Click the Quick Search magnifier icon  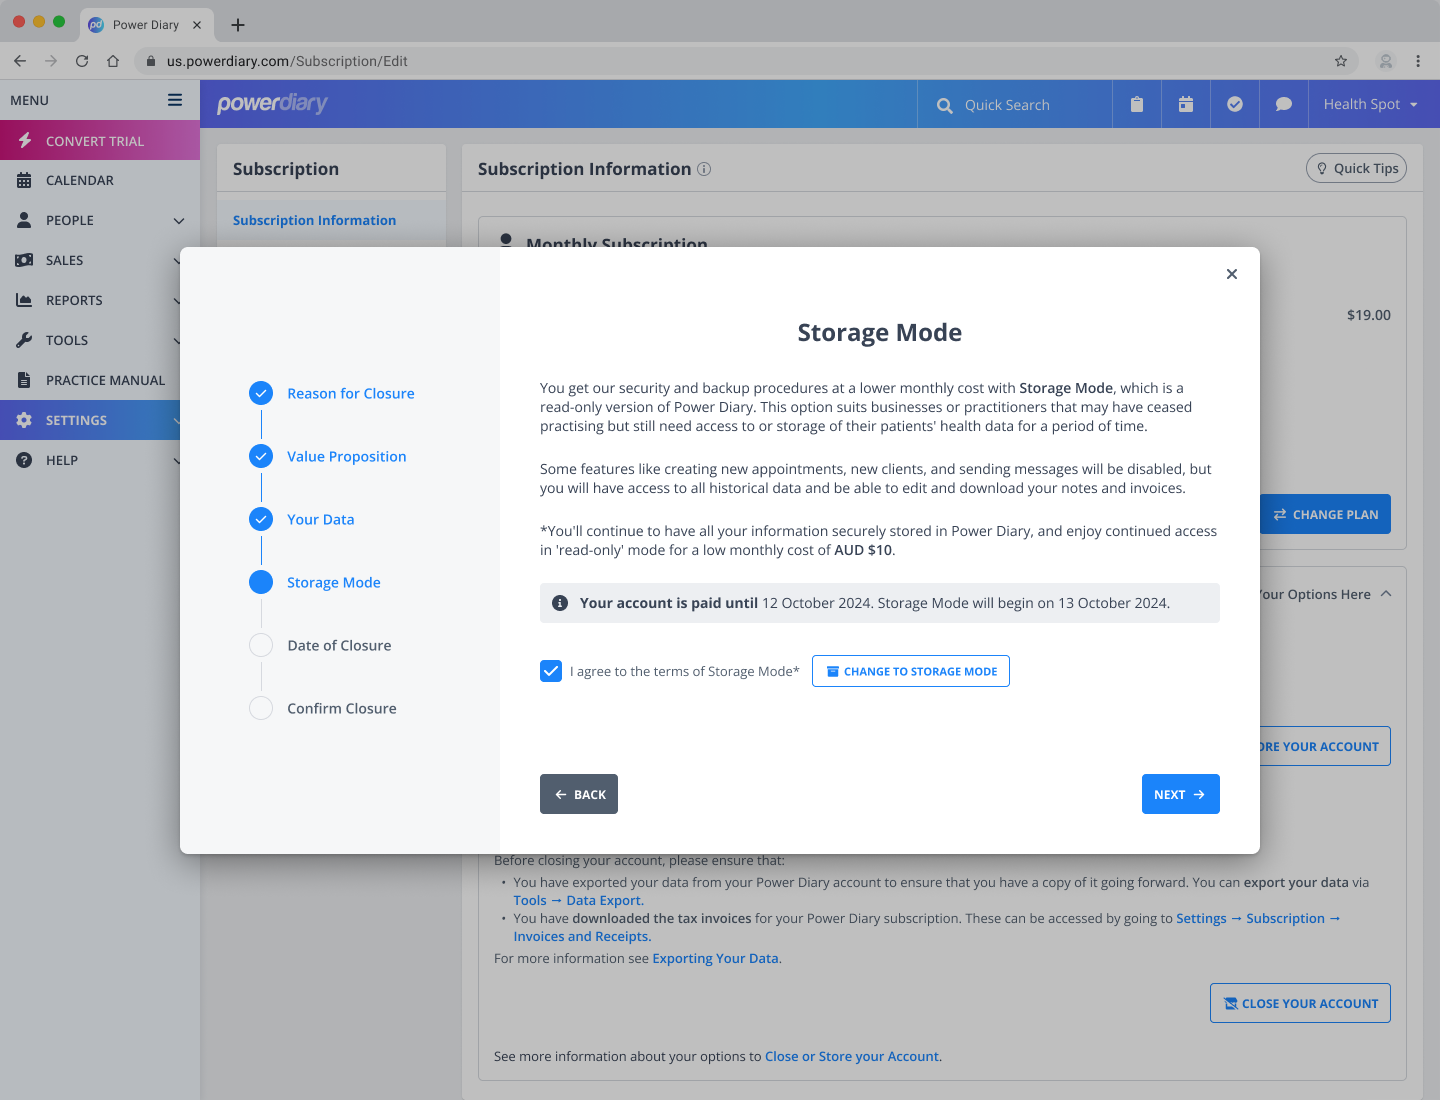pyautogui.click(x=944, y=105)
